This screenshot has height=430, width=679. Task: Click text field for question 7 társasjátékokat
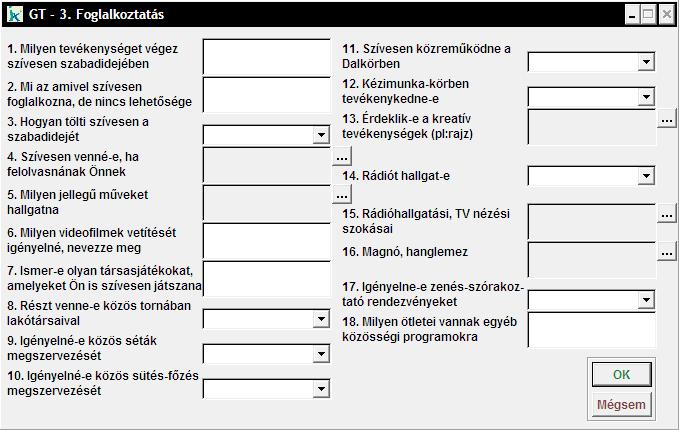(266, 279)
